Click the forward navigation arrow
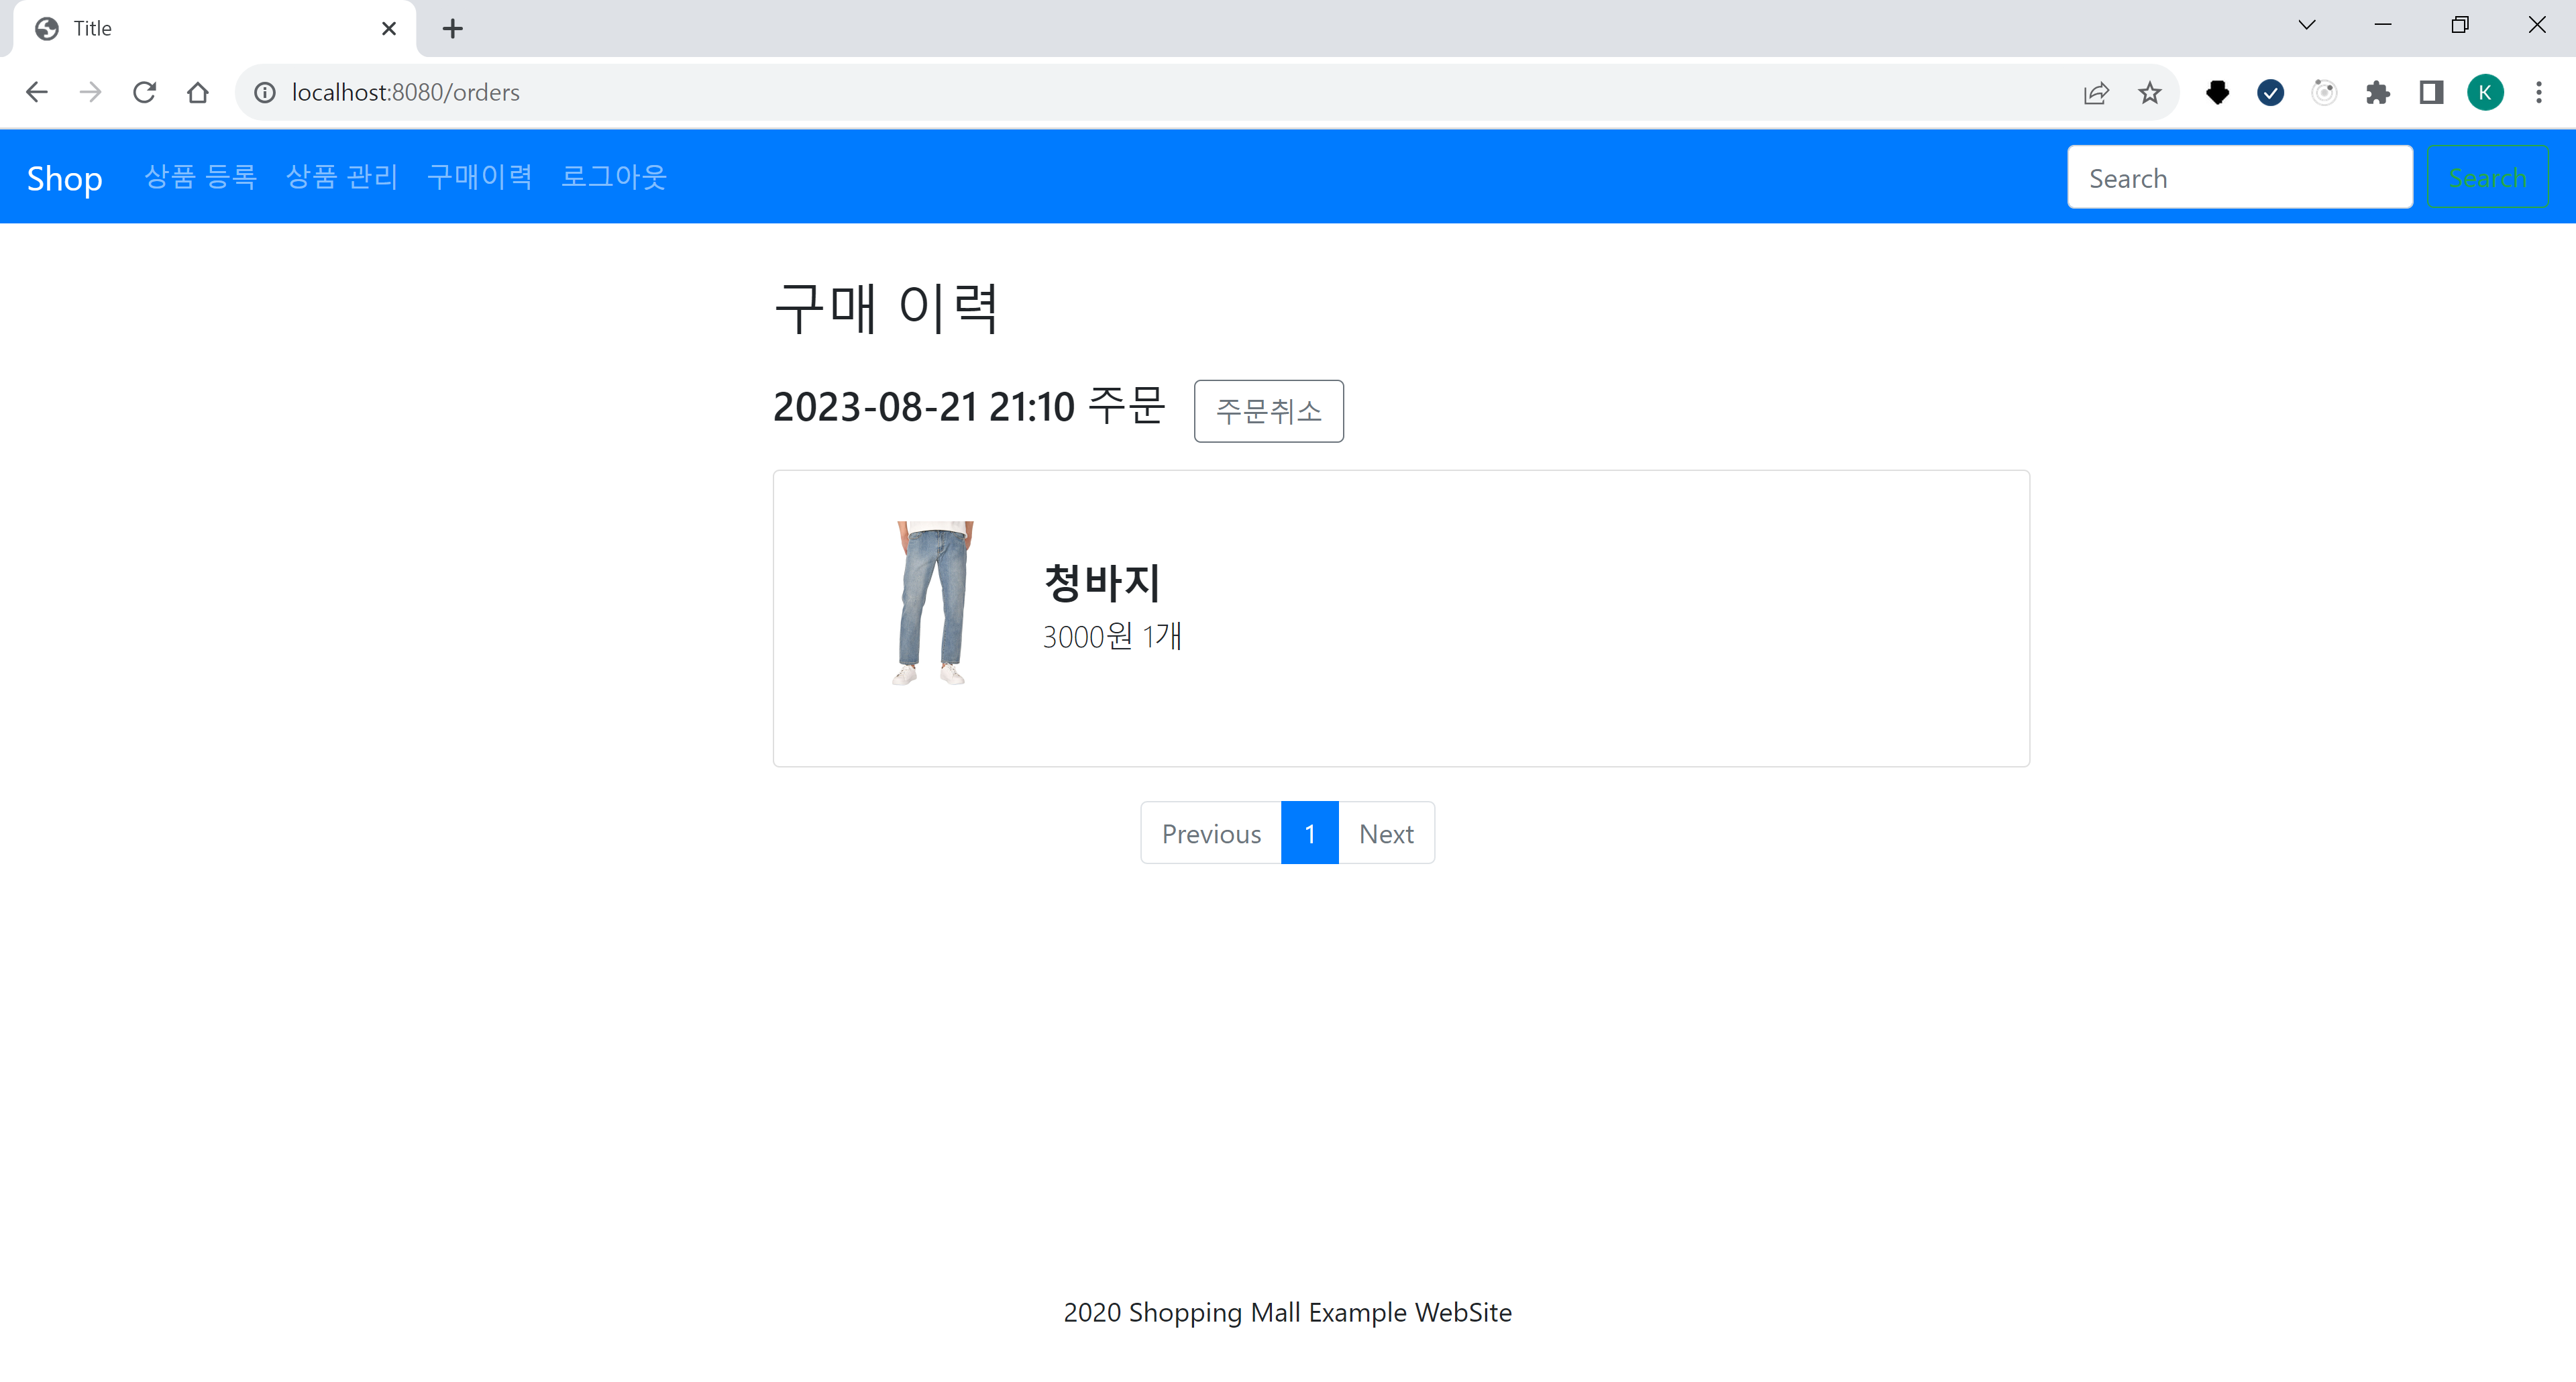2576x1382 pixels. tap(91, 92)
